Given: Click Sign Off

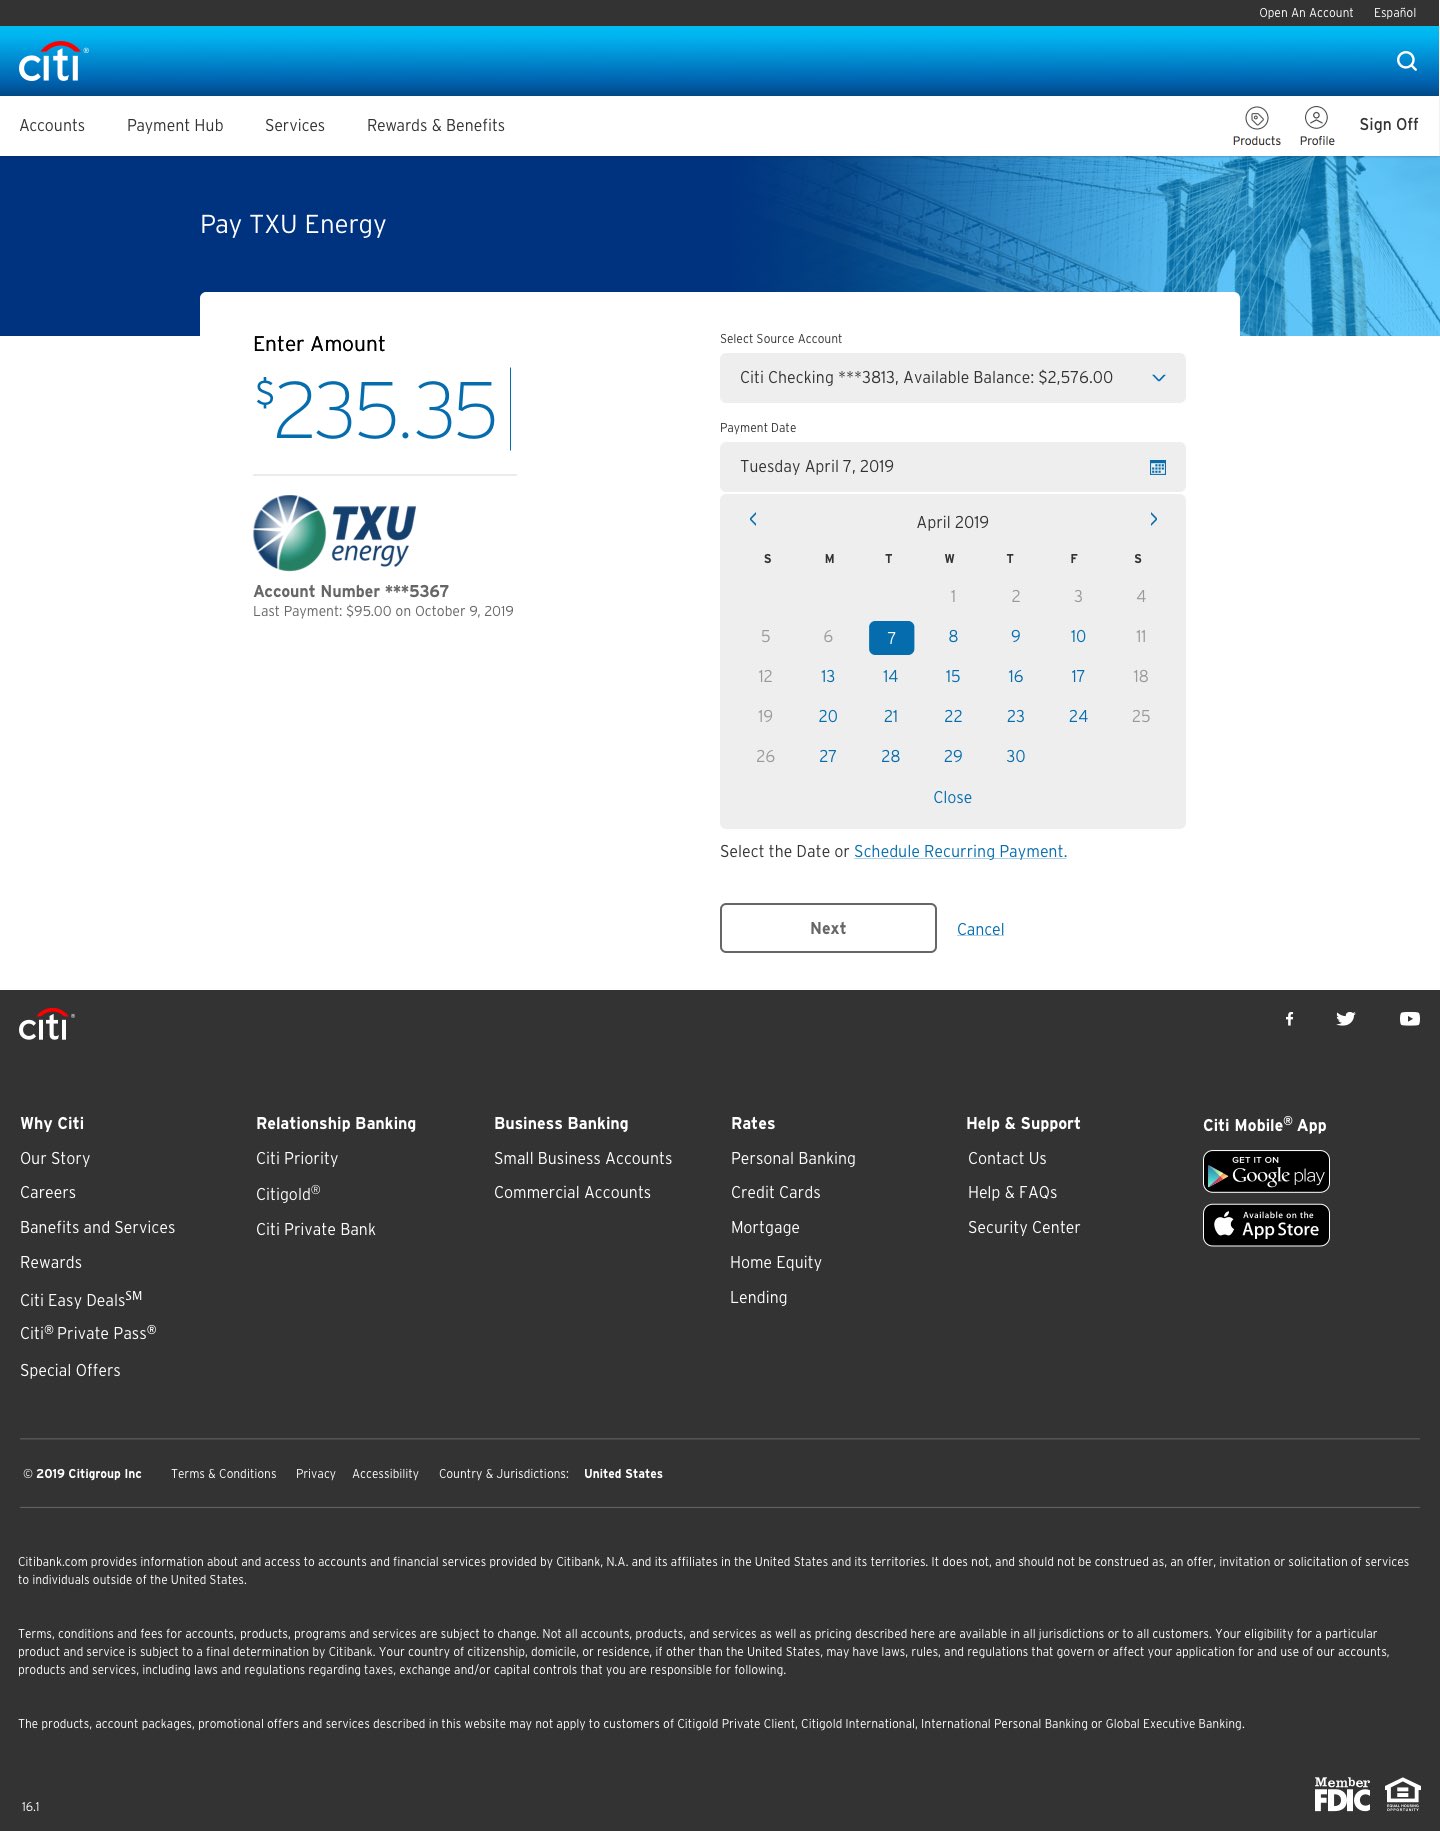Looking at the screenshot, I should [1389, 124].
